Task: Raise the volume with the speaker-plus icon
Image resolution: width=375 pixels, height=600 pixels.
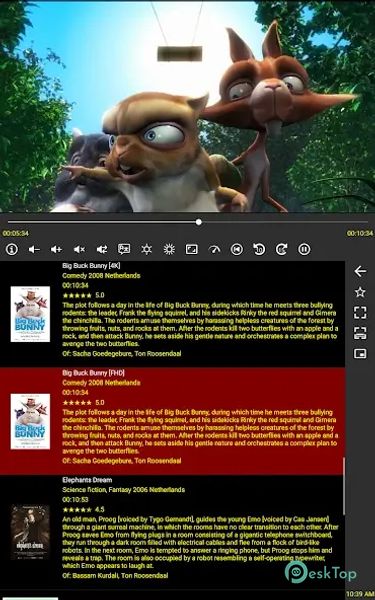Action: pyautogui.click(x=56, y=249)
